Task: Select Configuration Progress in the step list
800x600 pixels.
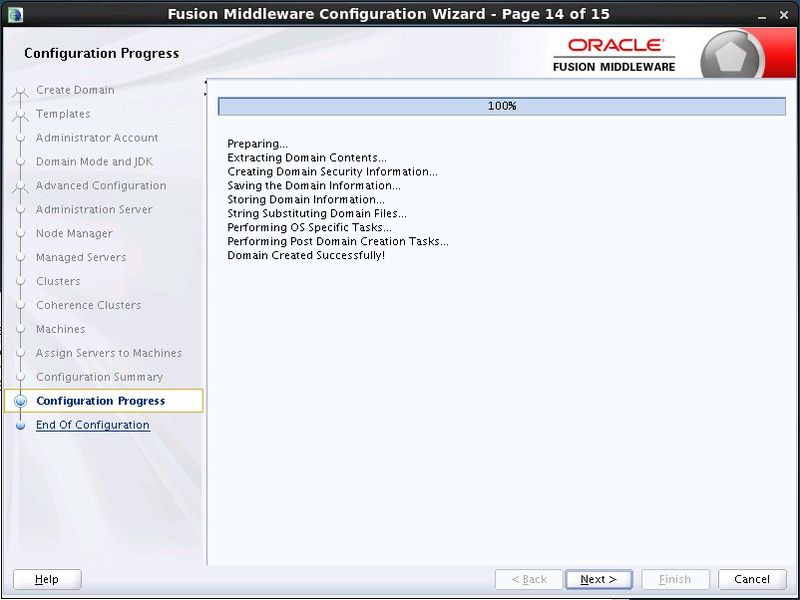Action: 104,401
